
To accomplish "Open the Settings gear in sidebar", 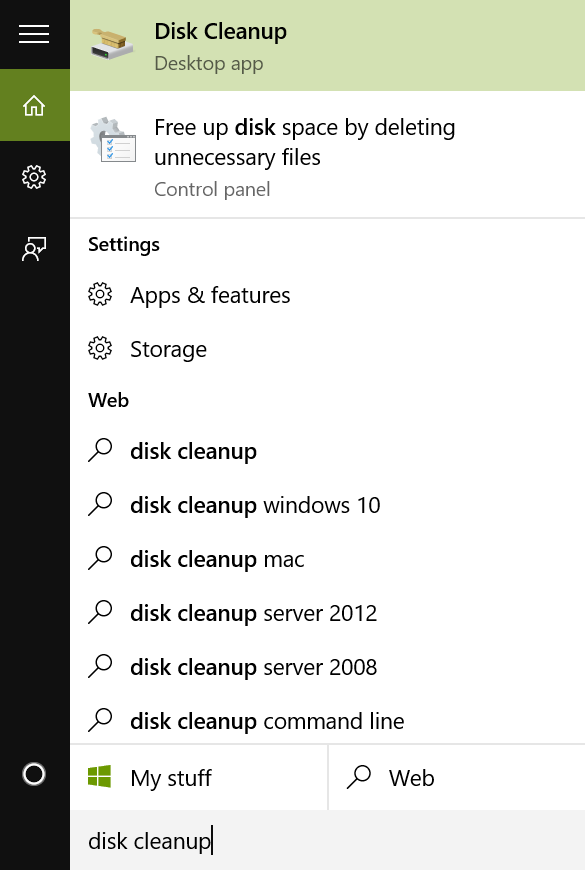I will pos(34,177).
